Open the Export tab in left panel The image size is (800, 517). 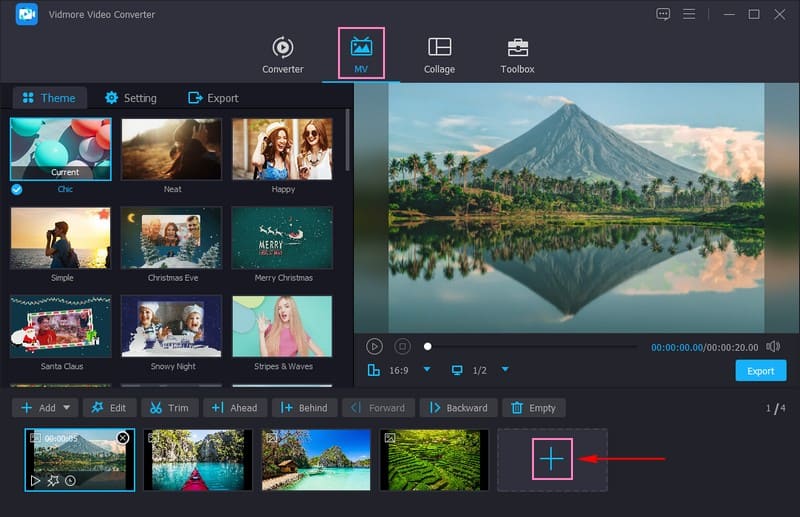click(213, 98)
